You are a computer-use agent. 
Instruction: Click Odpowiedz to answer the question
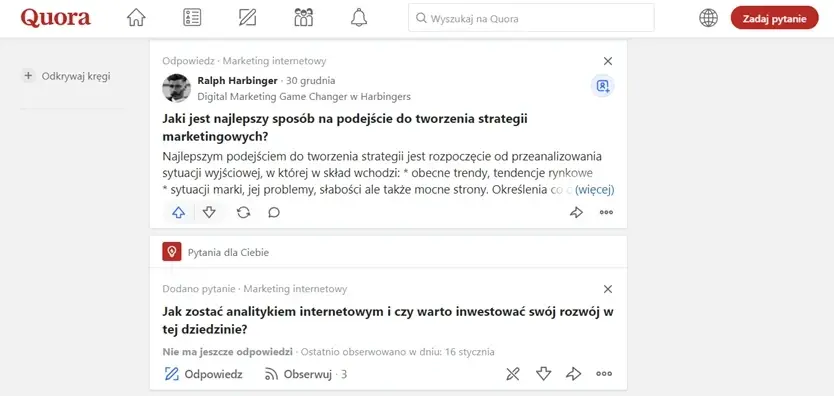(x=203, y=374)
